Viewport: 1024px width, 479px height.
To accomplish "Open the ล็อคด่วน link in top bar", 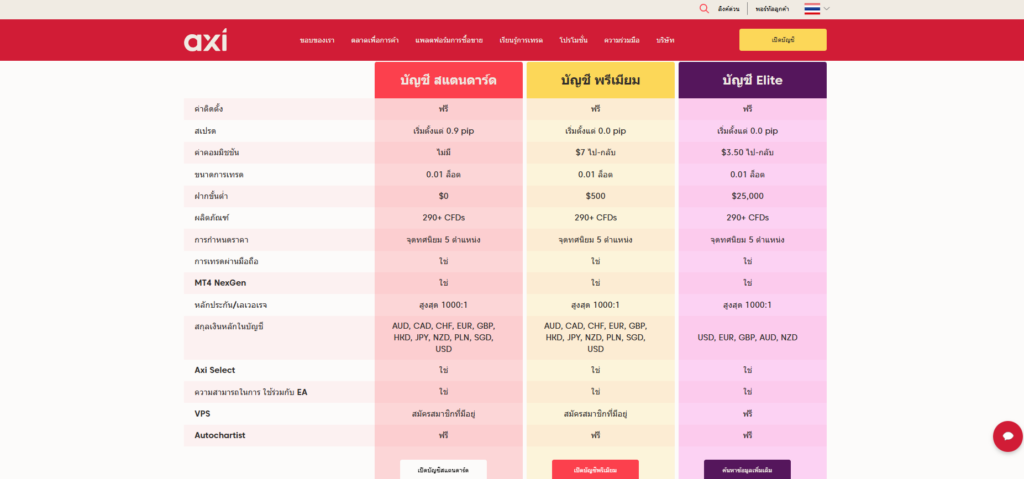I will tap(728, 9).
